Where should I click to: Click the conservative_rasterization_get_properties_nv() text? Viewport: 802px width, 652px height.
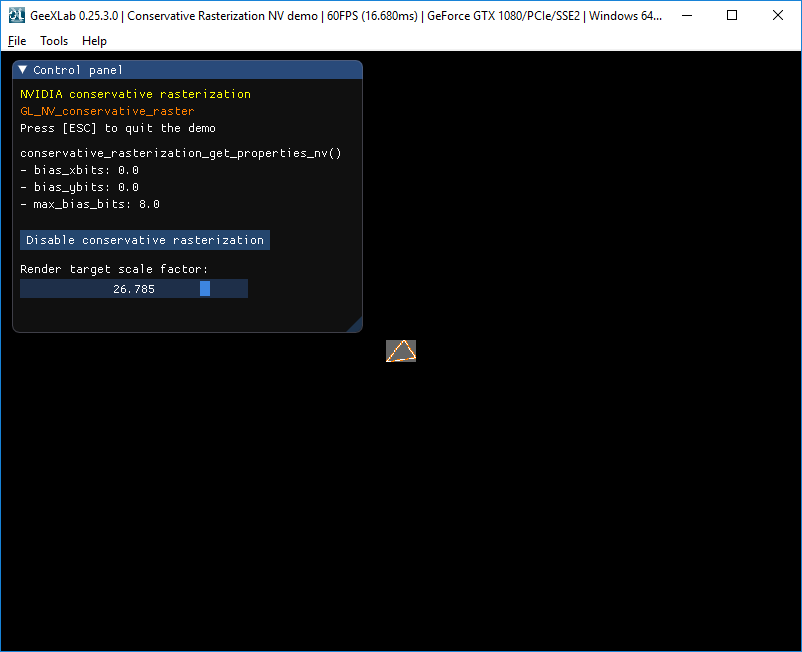point(181,153)
